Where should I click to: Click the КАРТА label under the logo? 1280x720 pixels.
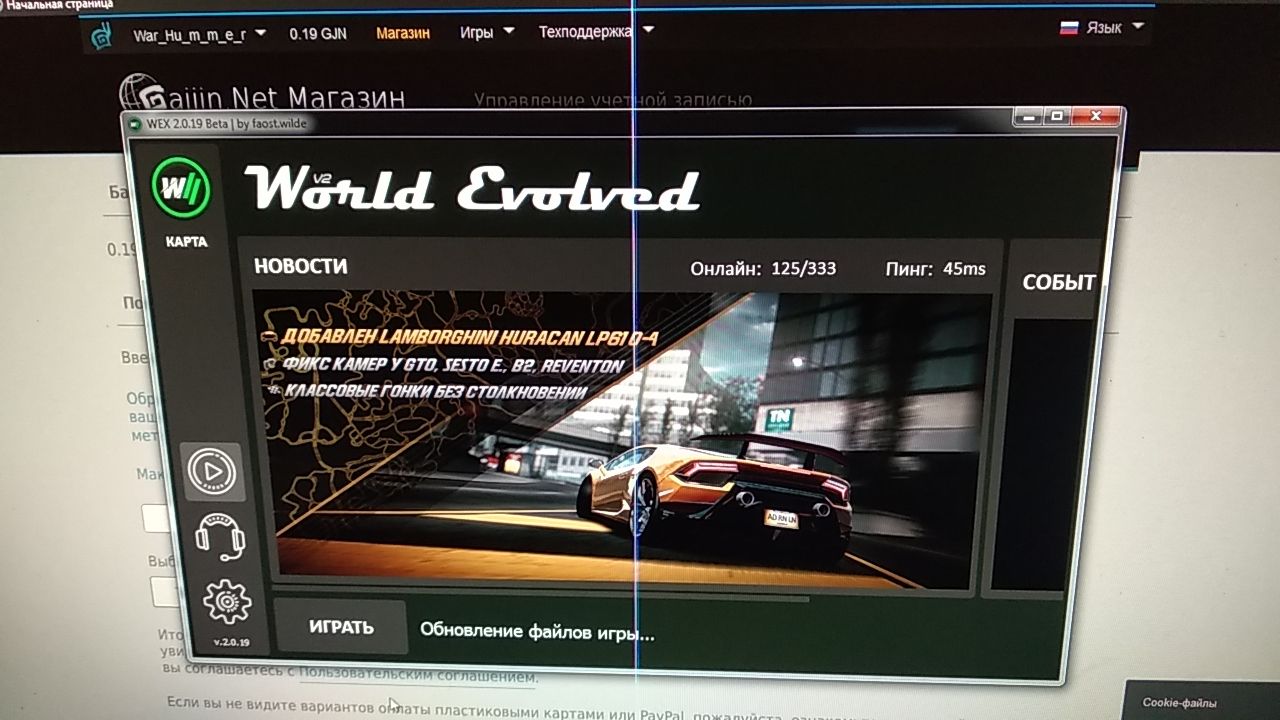pyautogui.click(x=187, y=241)
